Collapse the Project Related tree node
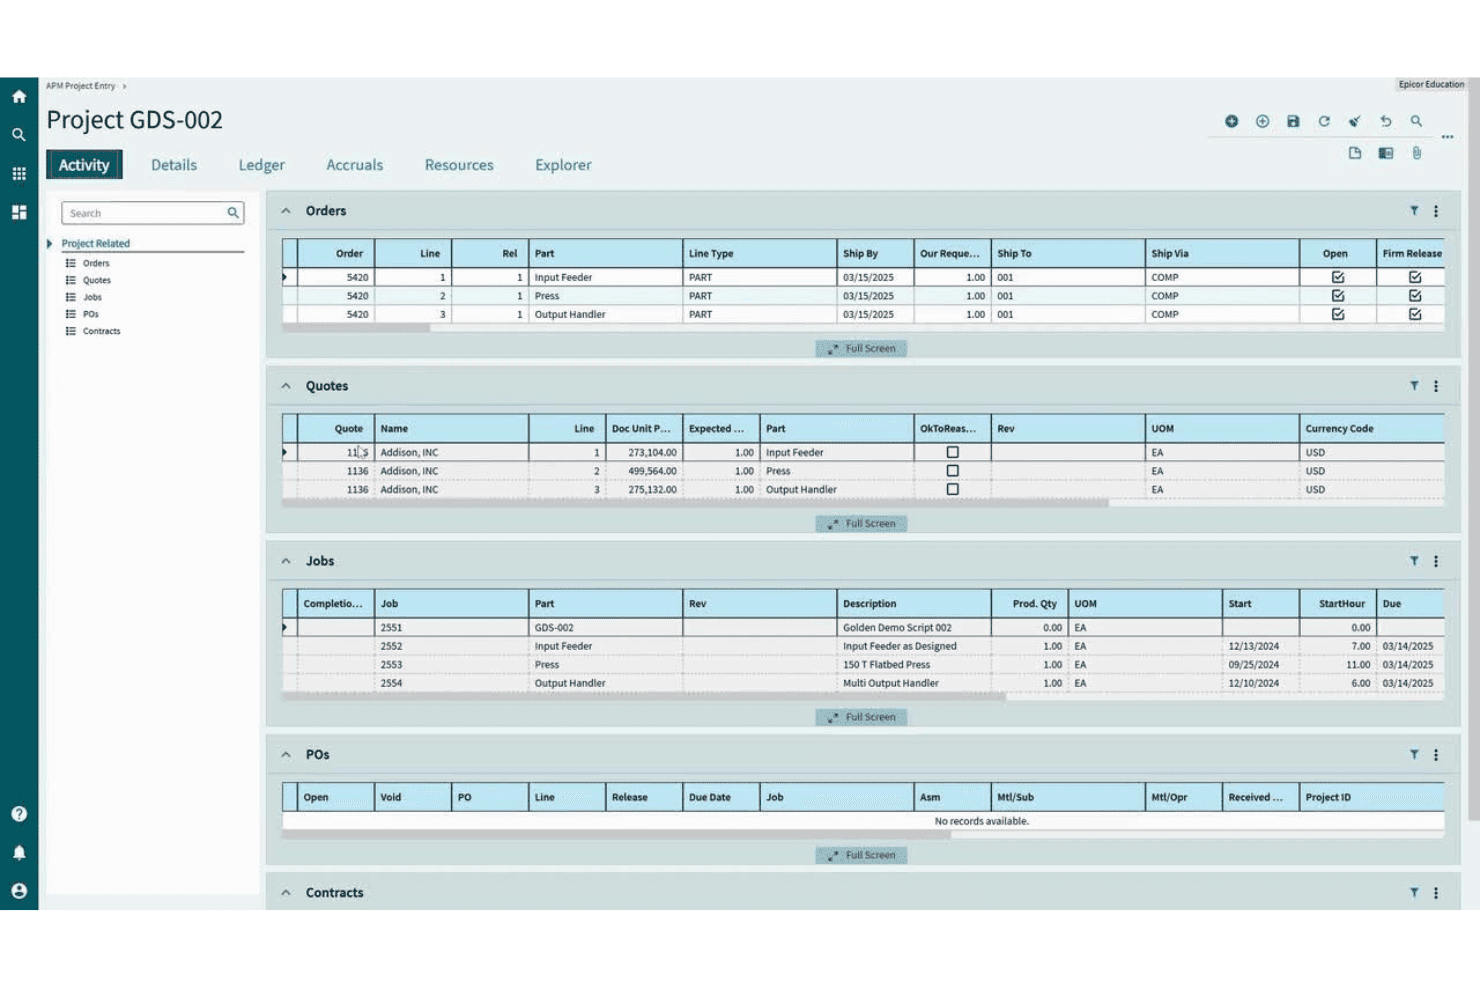This screenshot has height=987, width=1480. pyautogui.click(x=49, y=244)
